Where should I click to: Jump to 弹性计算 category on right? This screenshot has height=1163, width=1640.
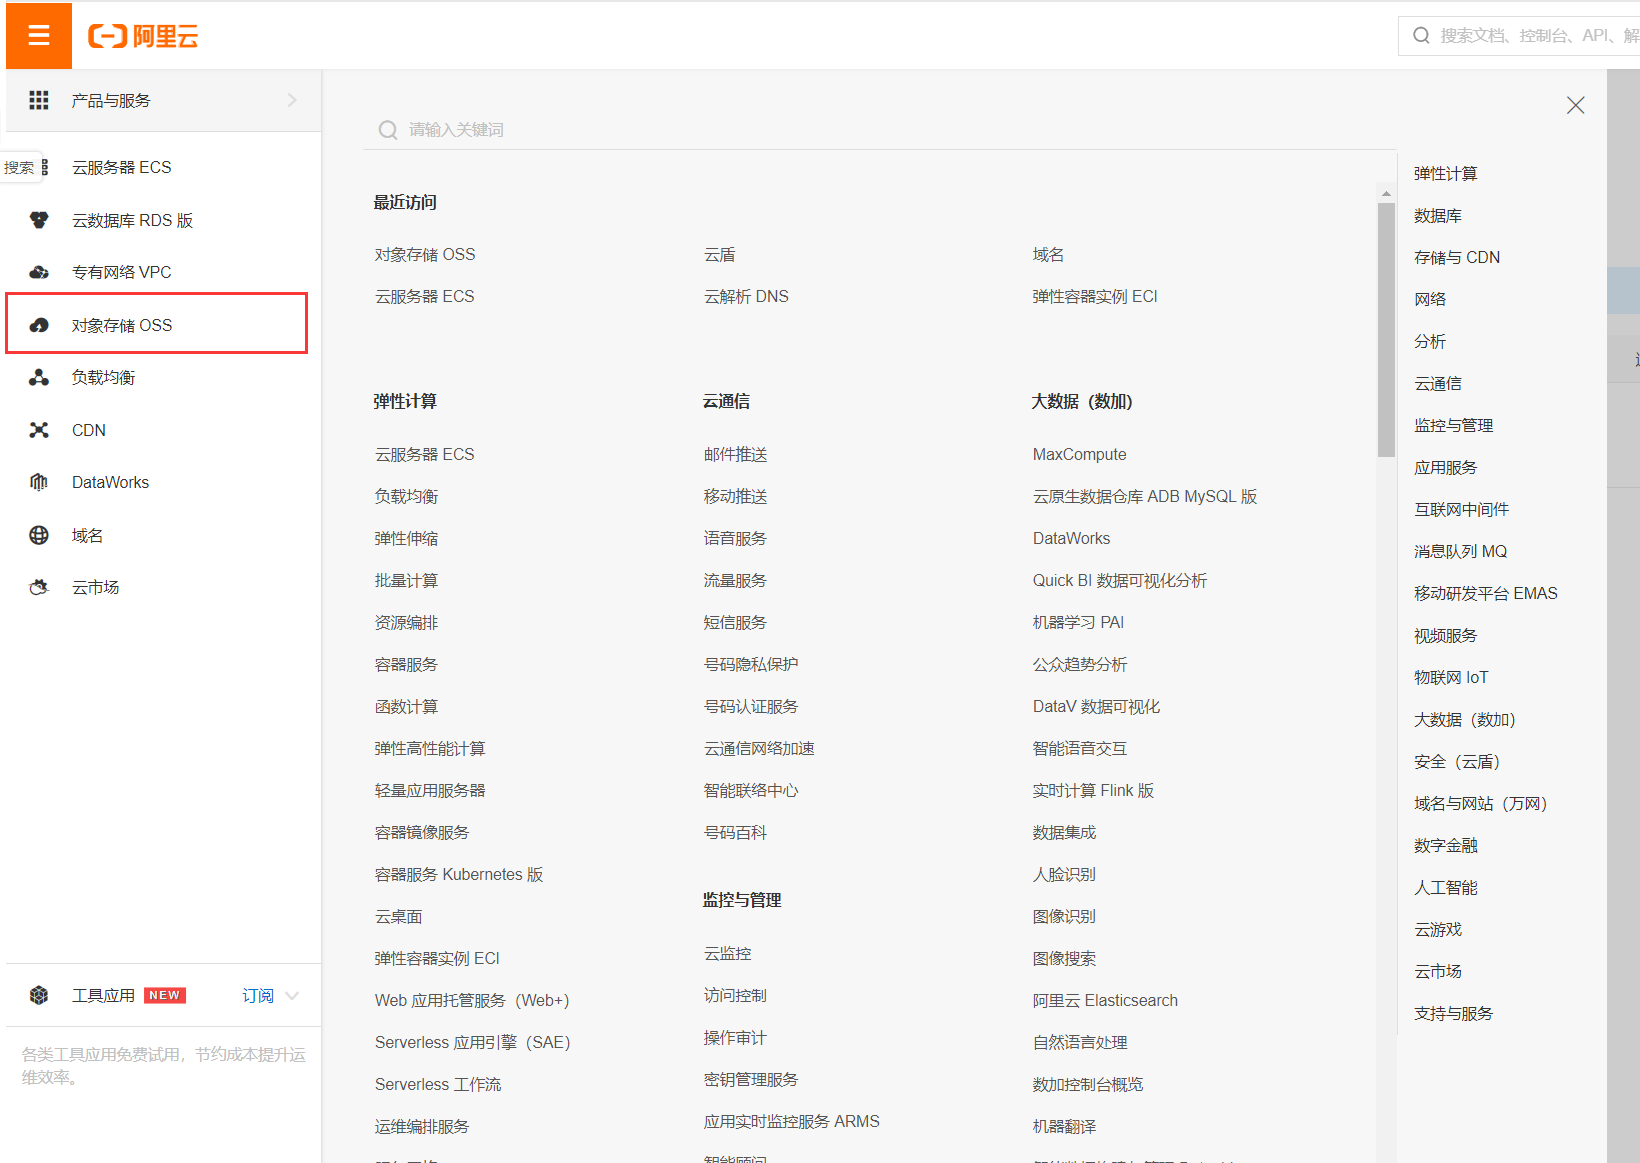tap(1445, 173)
